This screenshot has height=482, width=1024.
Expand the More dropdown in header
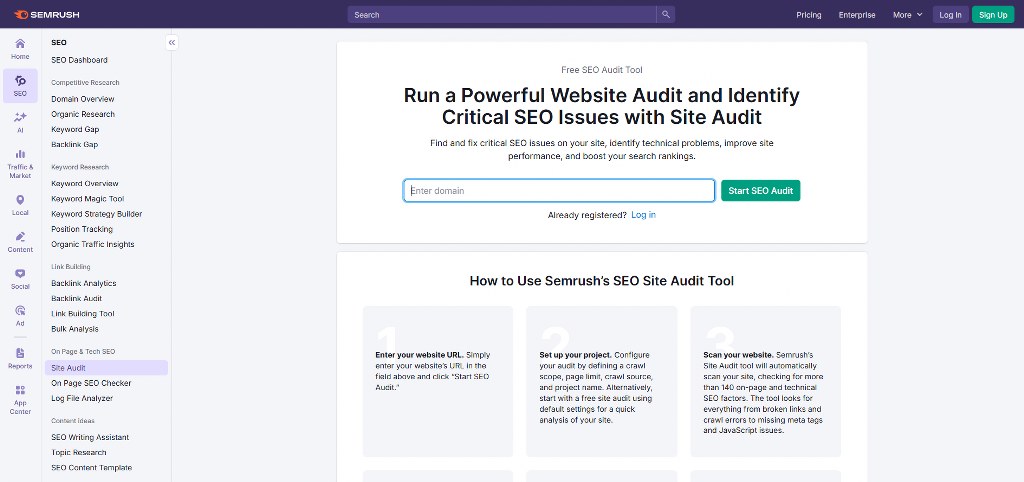click(907, 14)
